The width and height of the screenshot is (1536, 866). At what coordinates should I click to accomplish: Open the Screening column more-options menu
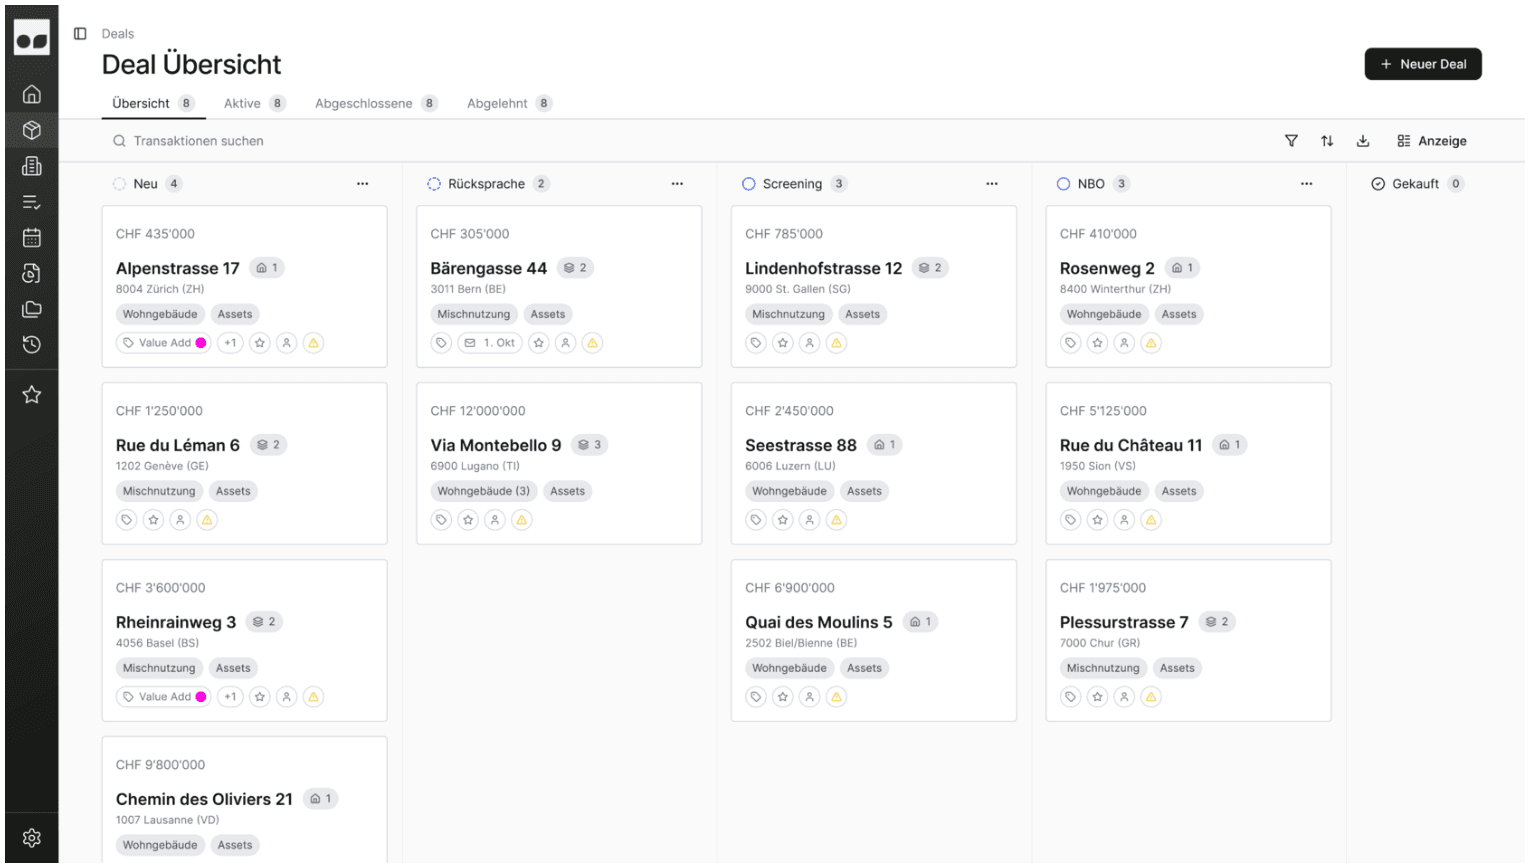992,184
